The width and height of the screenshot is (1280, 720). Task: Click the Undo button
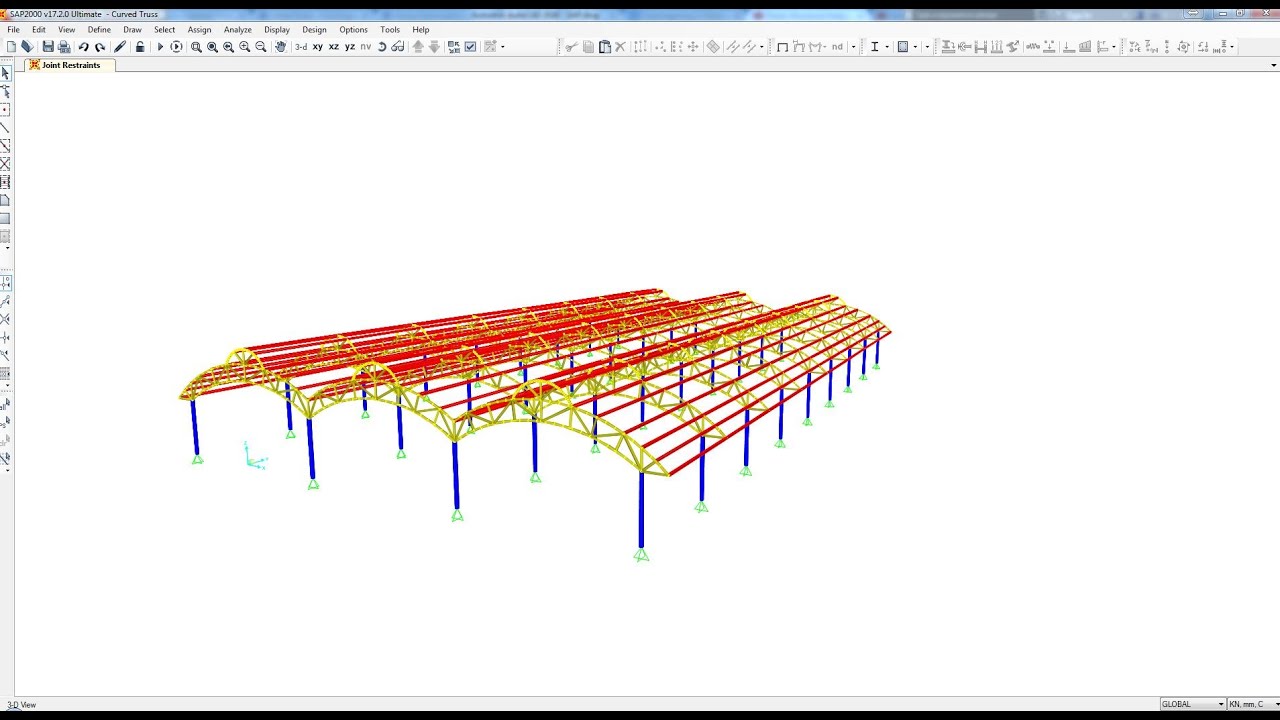[x=81, y=46]
